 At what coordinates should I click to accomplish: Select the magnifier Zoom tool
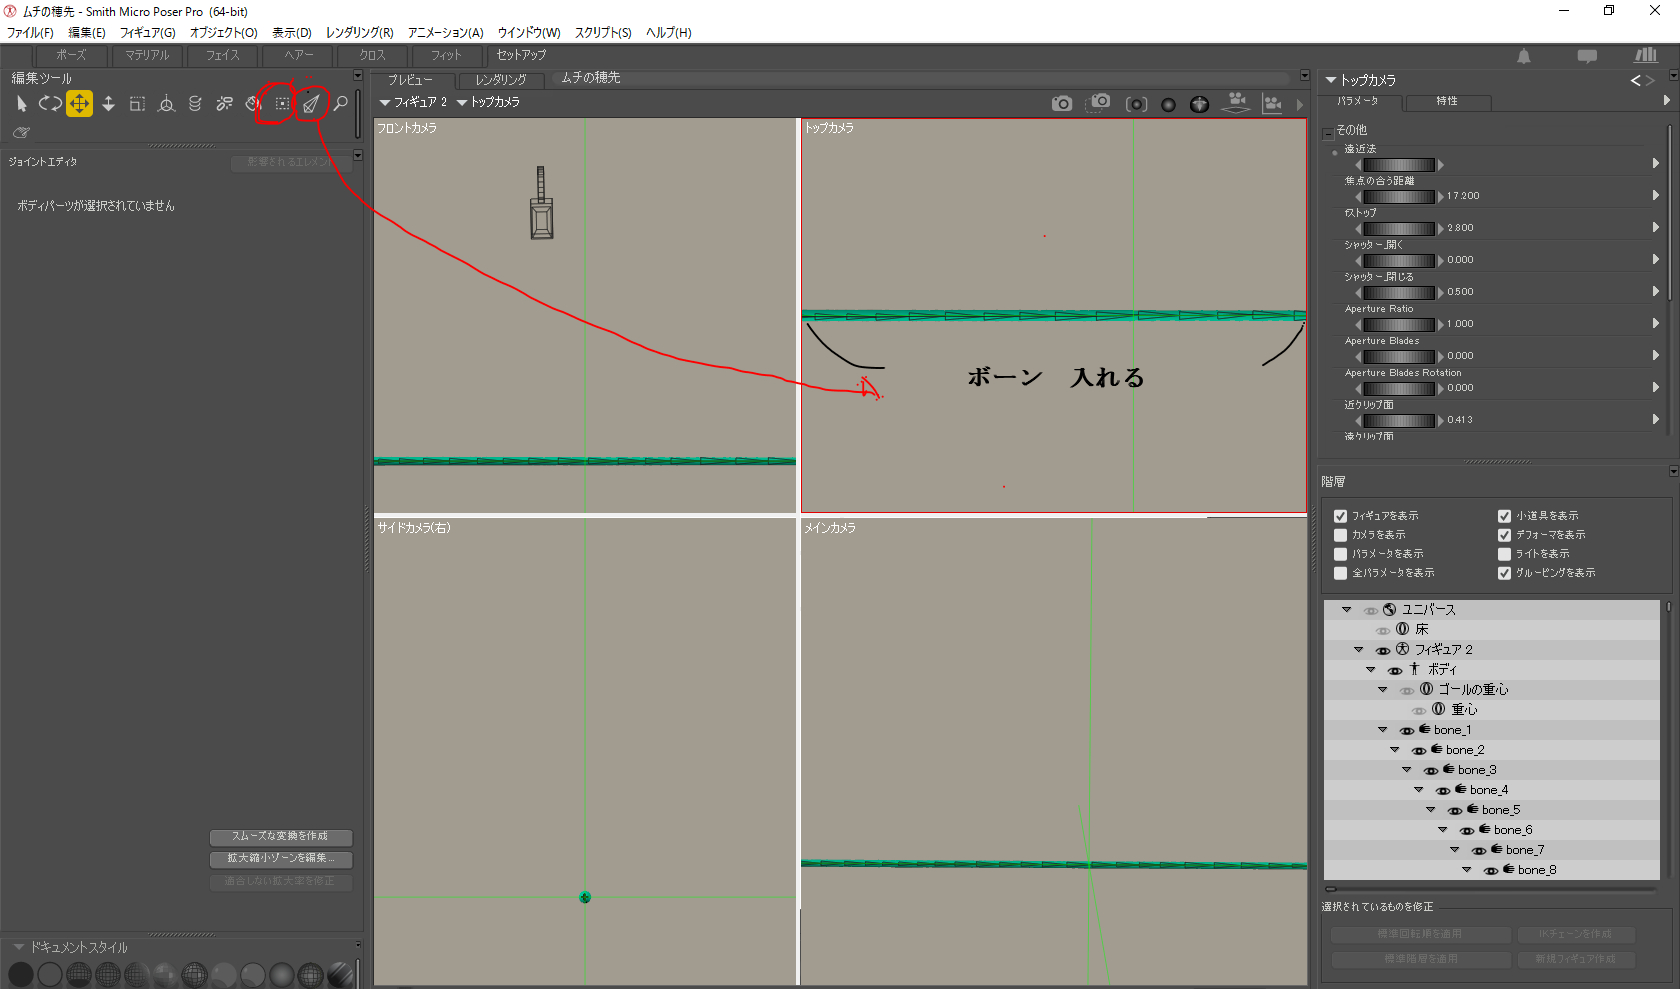tap(341, 103)
